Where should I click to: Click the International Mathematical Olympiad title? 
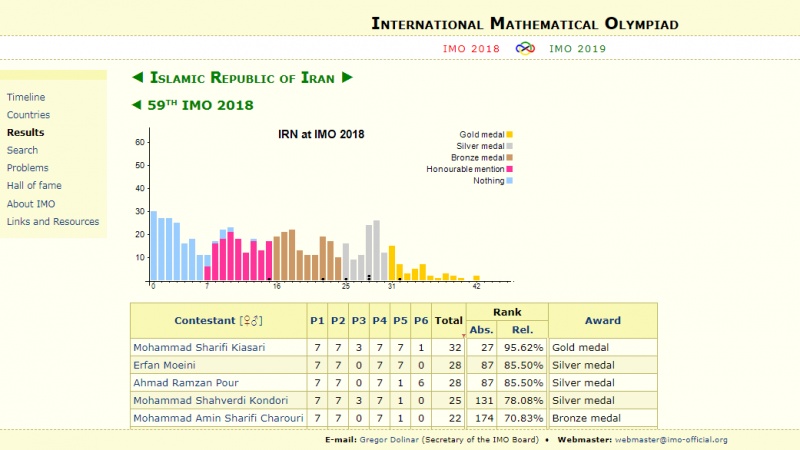click(x=524, y=23)
